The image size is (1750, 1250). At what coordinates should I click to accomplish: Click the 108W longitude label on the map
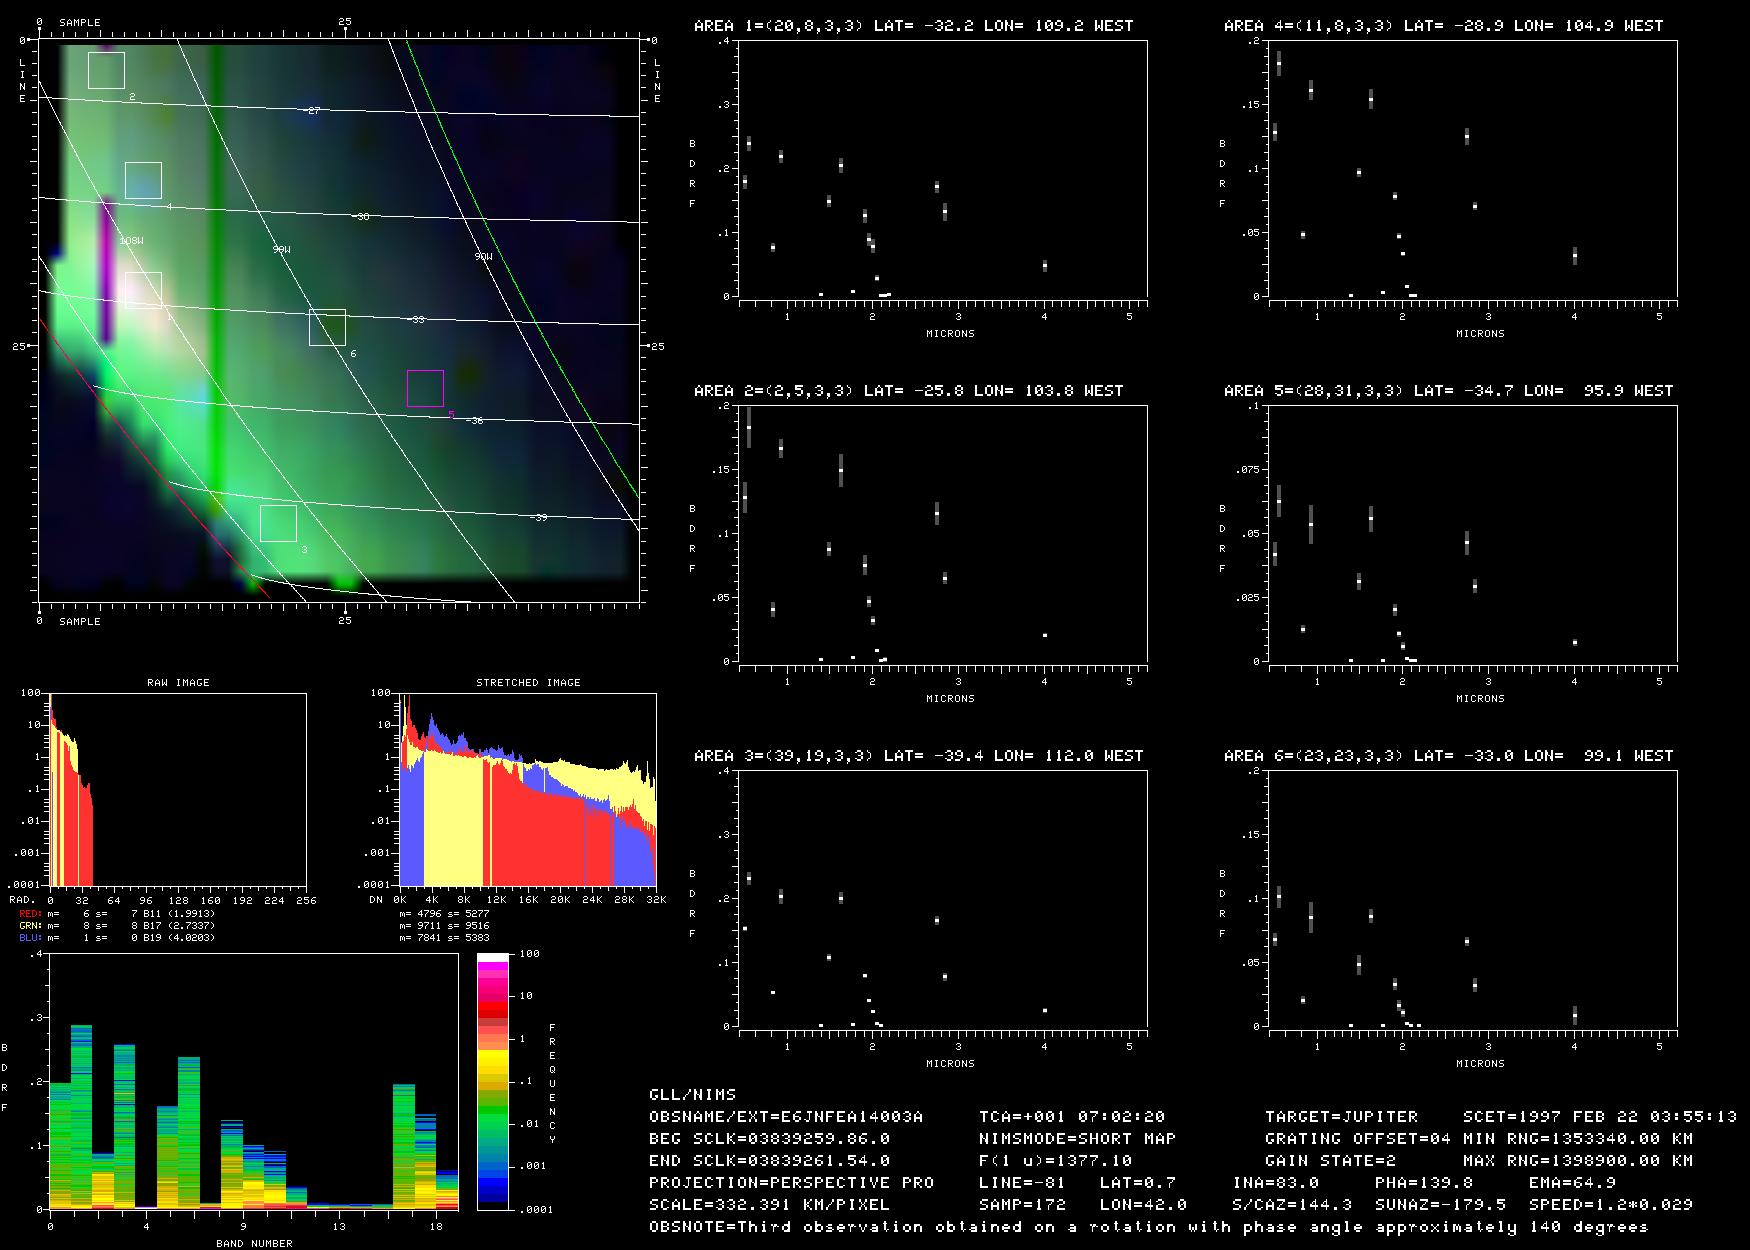131,241
